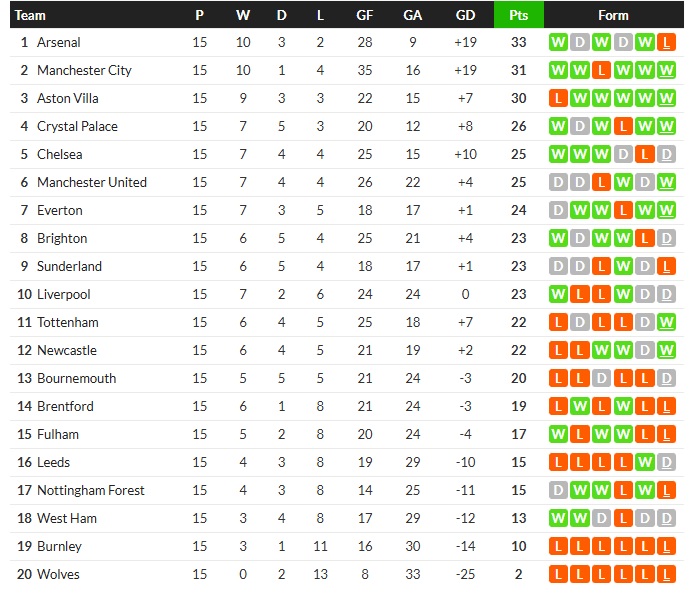
Task: Sort table by the Pts column header
Action: [518, 15]
